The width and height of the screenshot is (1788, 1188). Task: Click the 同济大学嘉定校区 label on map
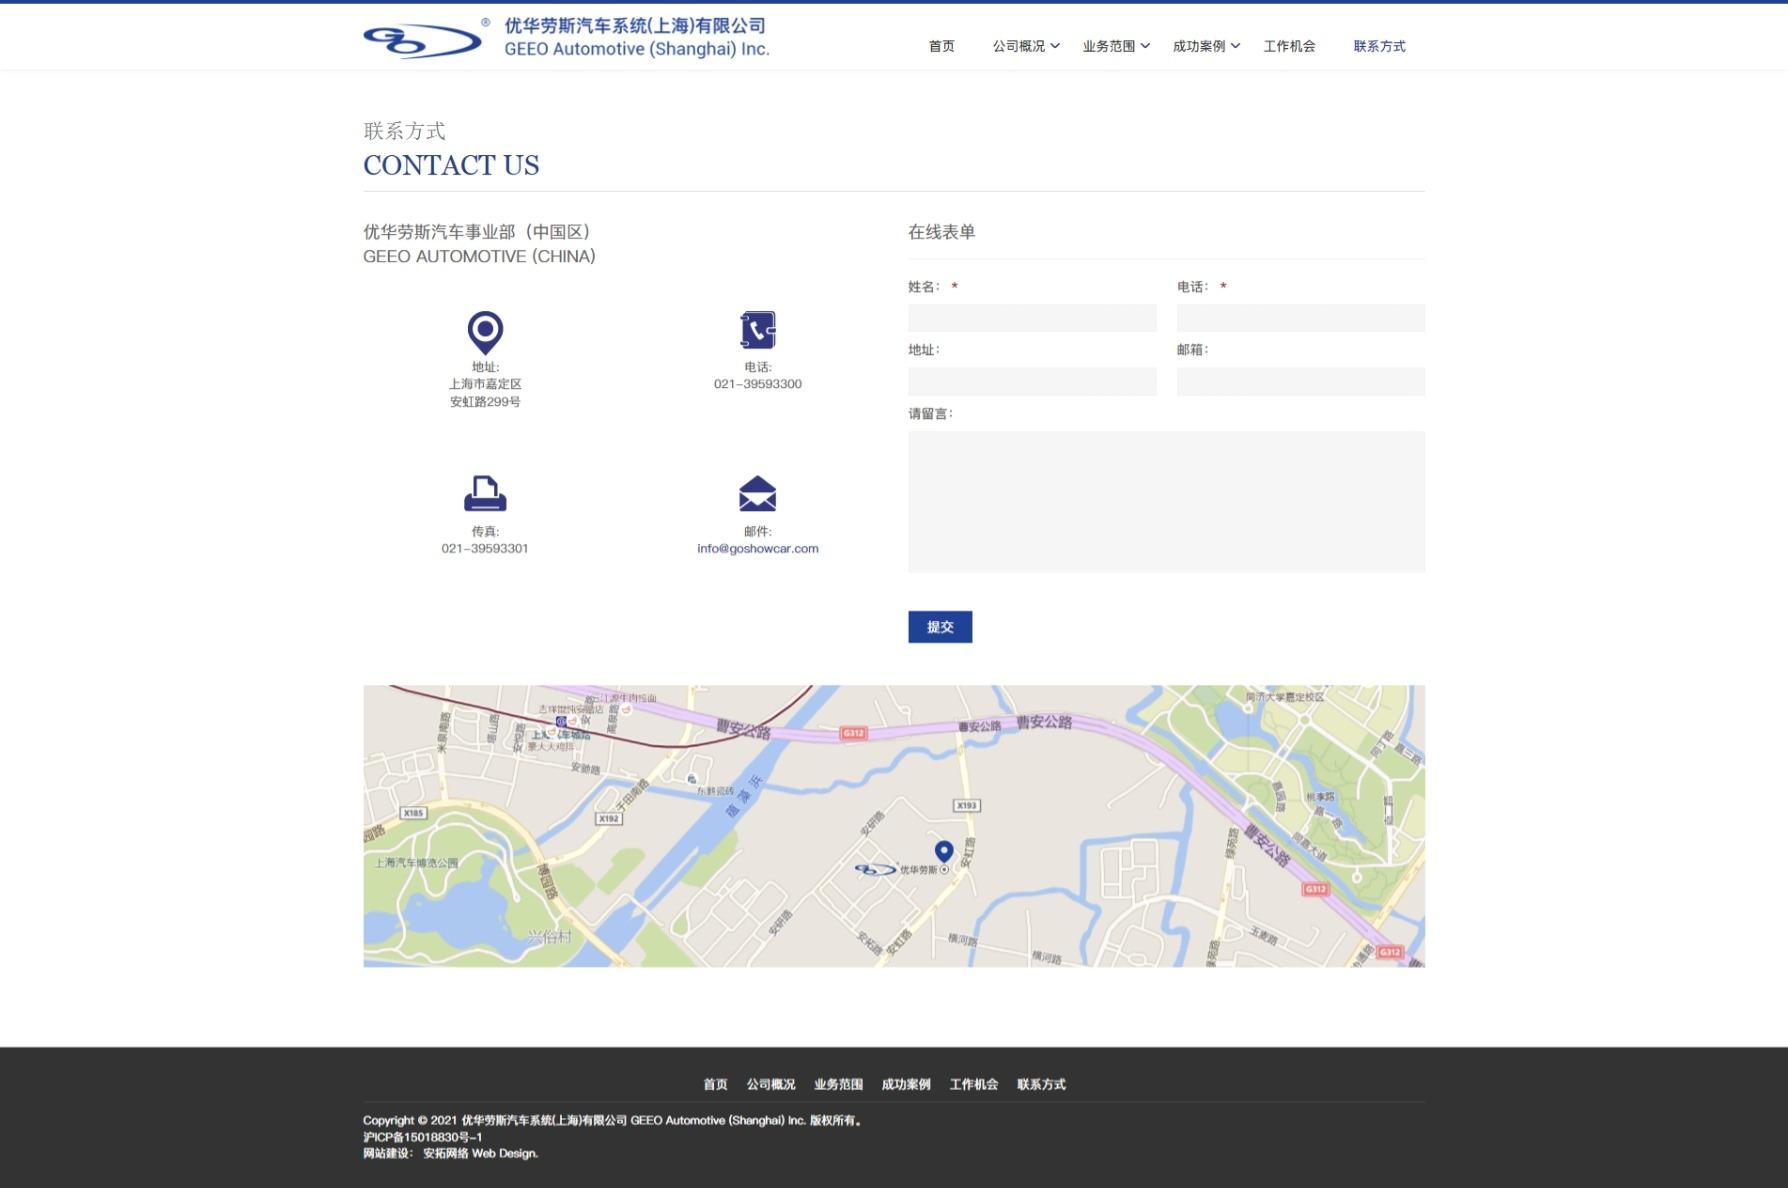pos(1285,697)
